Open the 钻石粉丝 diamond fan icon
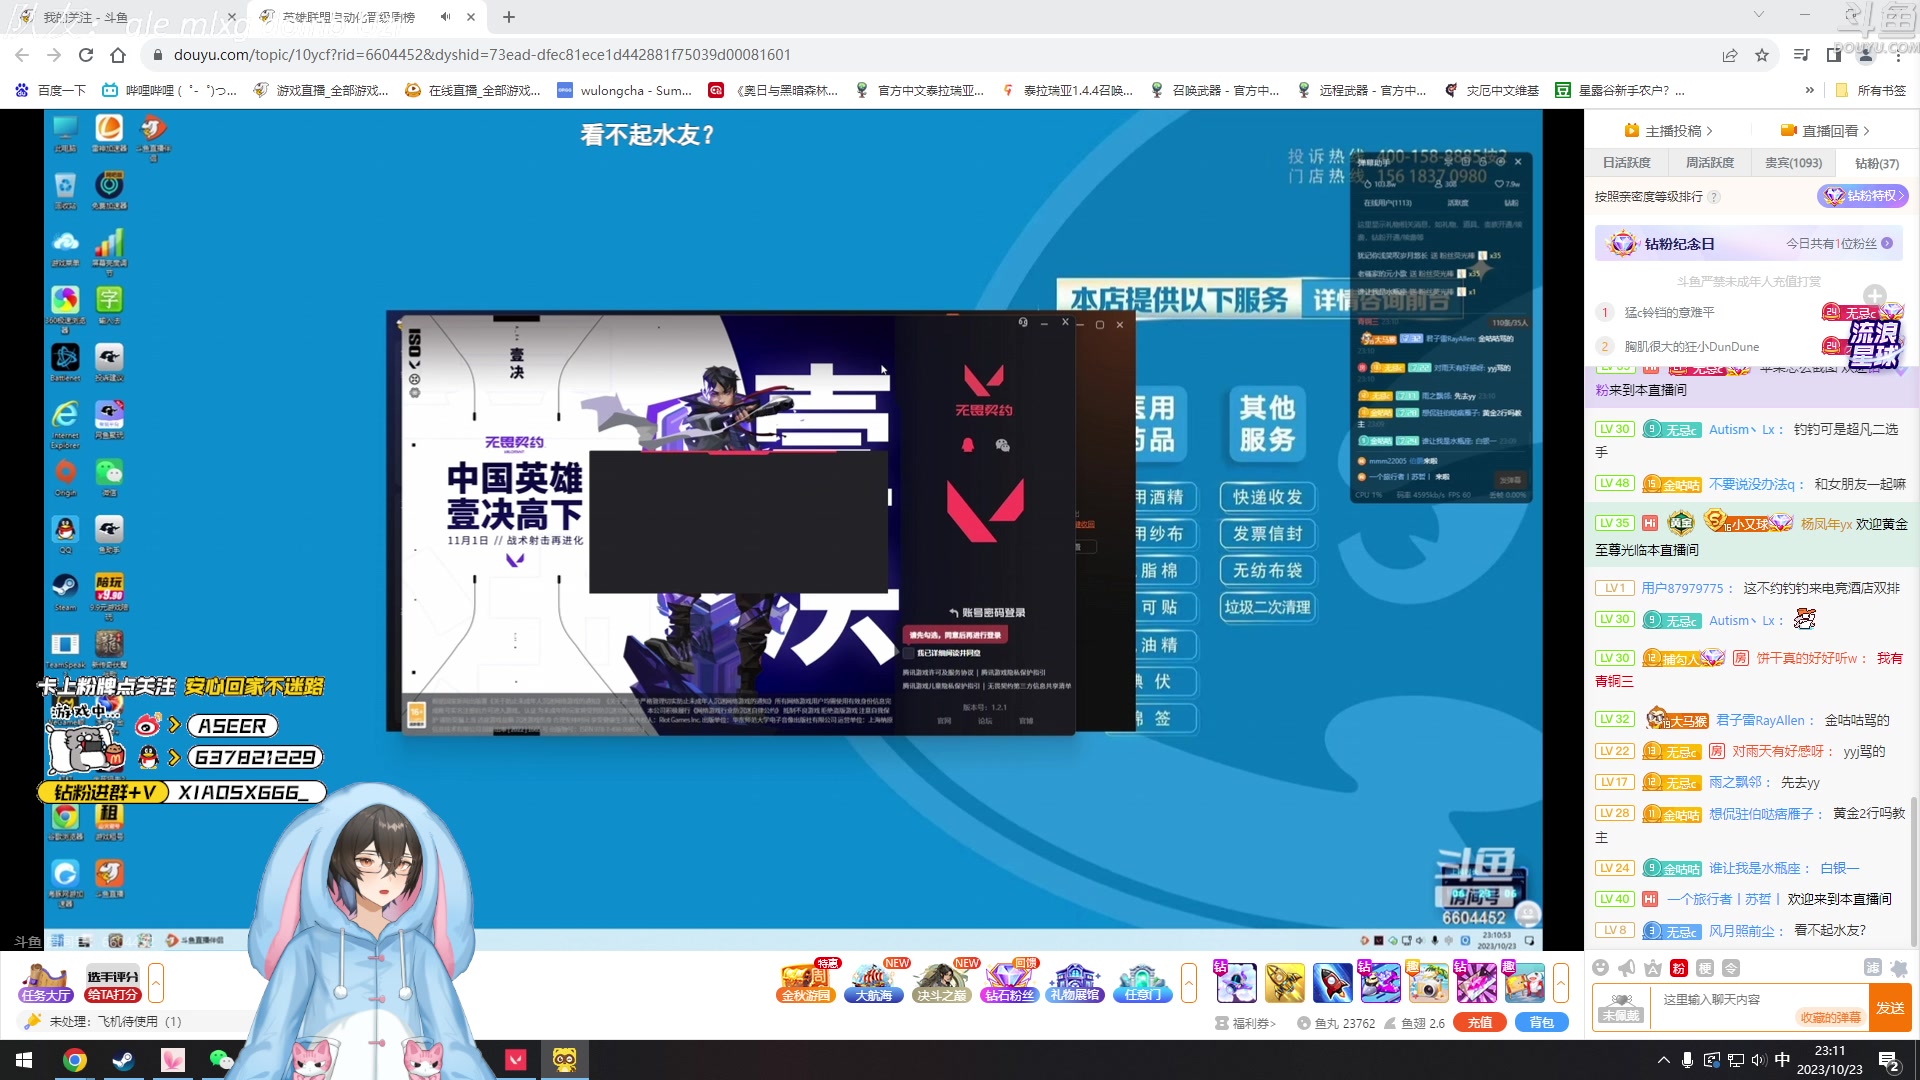Viewport: 1920px width, 1080px height. [x=1009, y=982]
